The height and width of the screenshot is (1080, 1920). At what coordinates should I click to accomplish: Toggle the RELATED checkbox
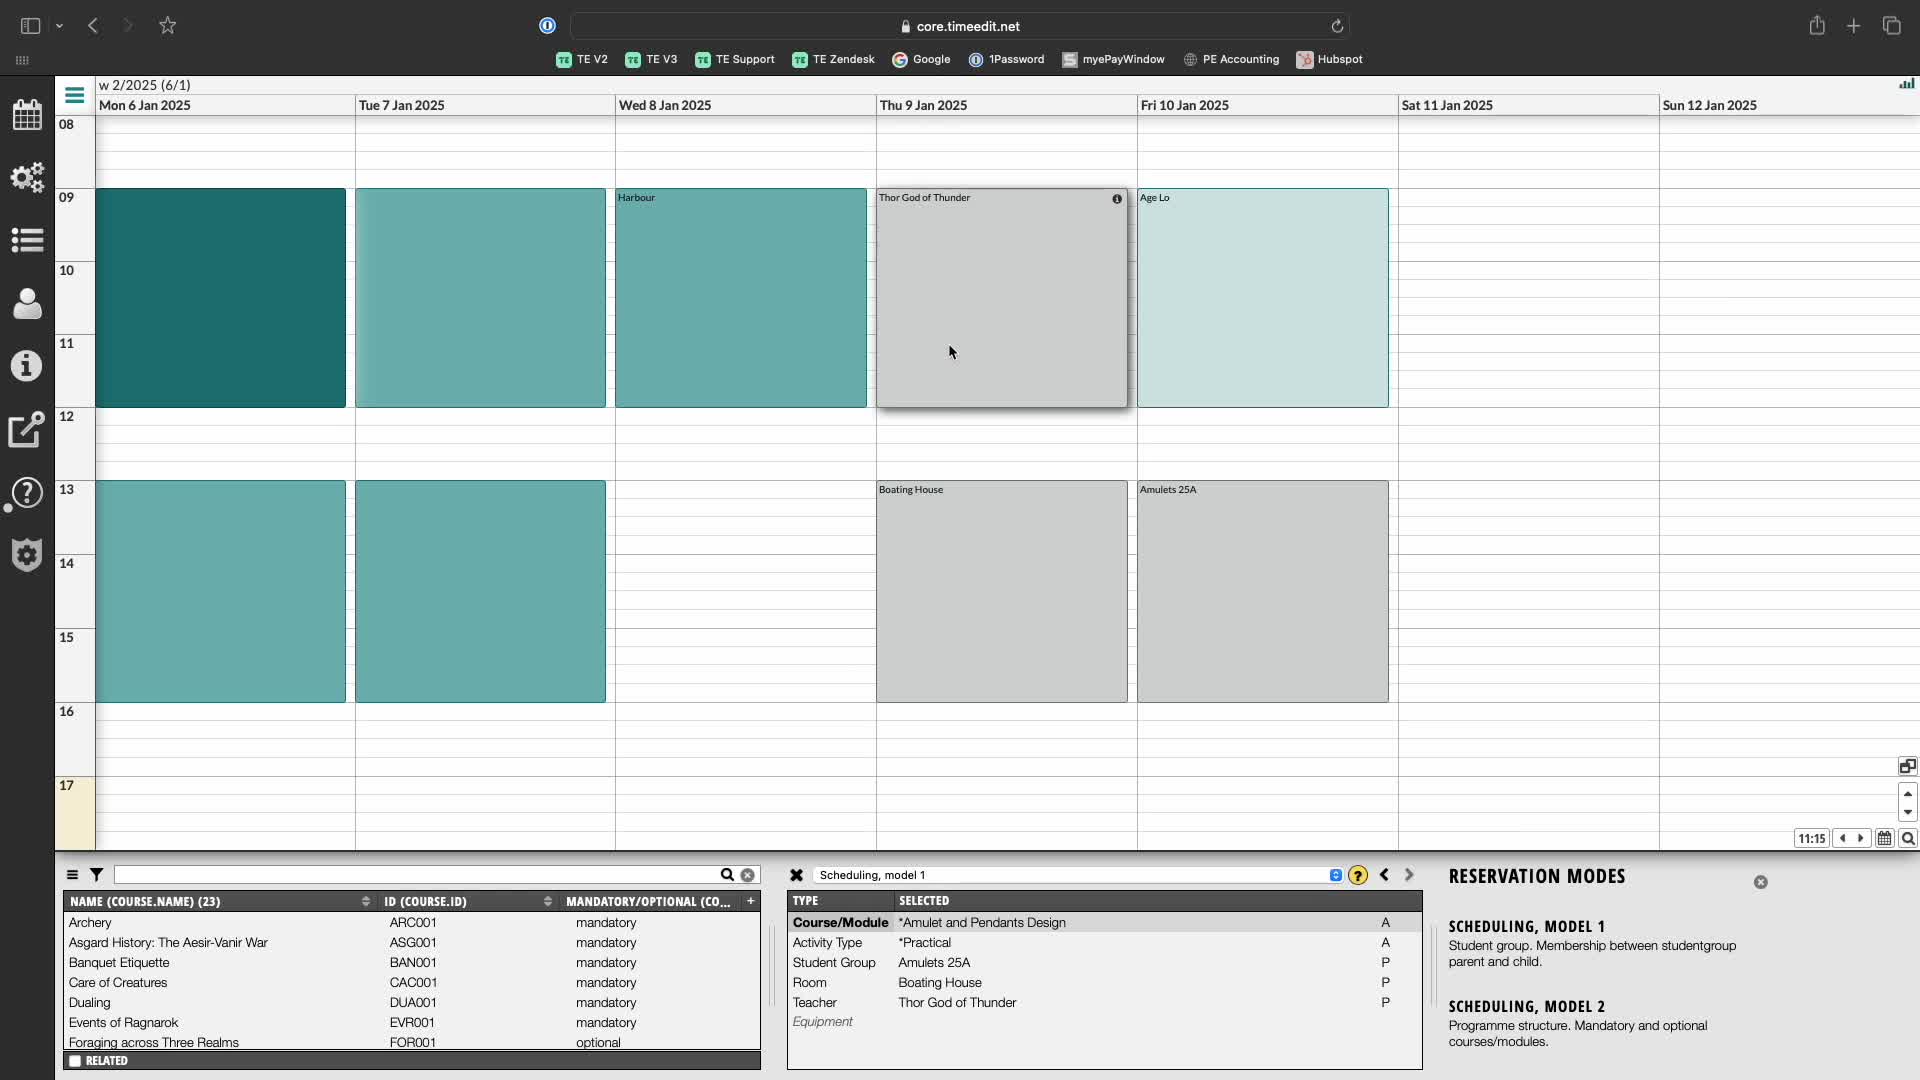(x=75, y=1061)
